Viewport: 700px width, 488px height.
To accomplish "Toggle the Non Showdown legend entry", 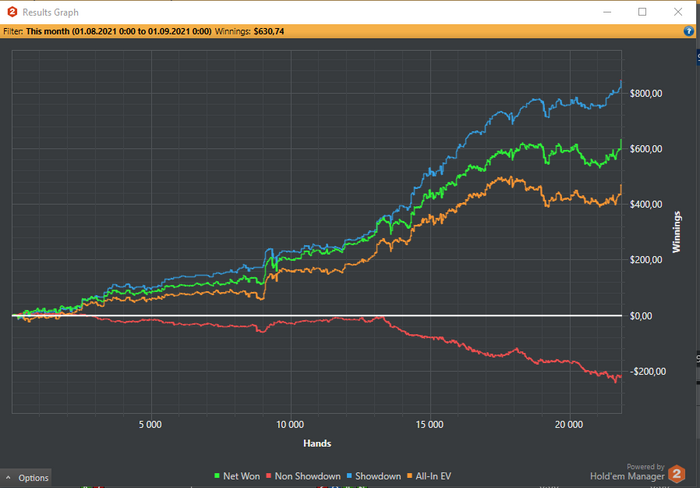I will [x=303, y=476].
